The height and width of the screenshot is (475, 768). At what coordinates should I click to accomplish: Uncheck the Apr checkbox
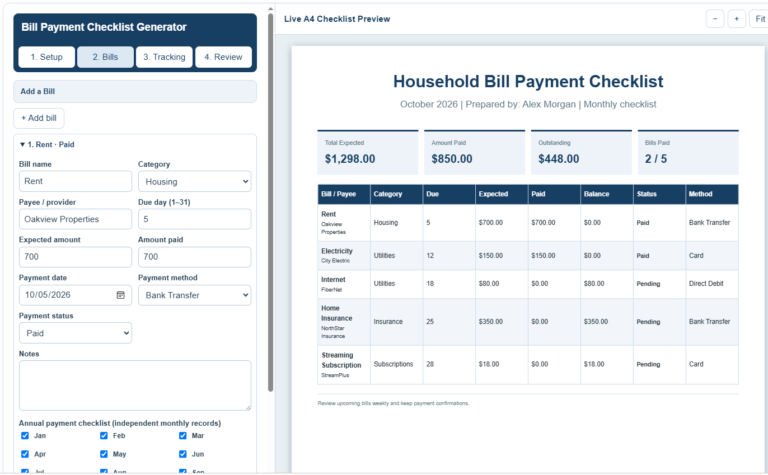click(25, 454)
